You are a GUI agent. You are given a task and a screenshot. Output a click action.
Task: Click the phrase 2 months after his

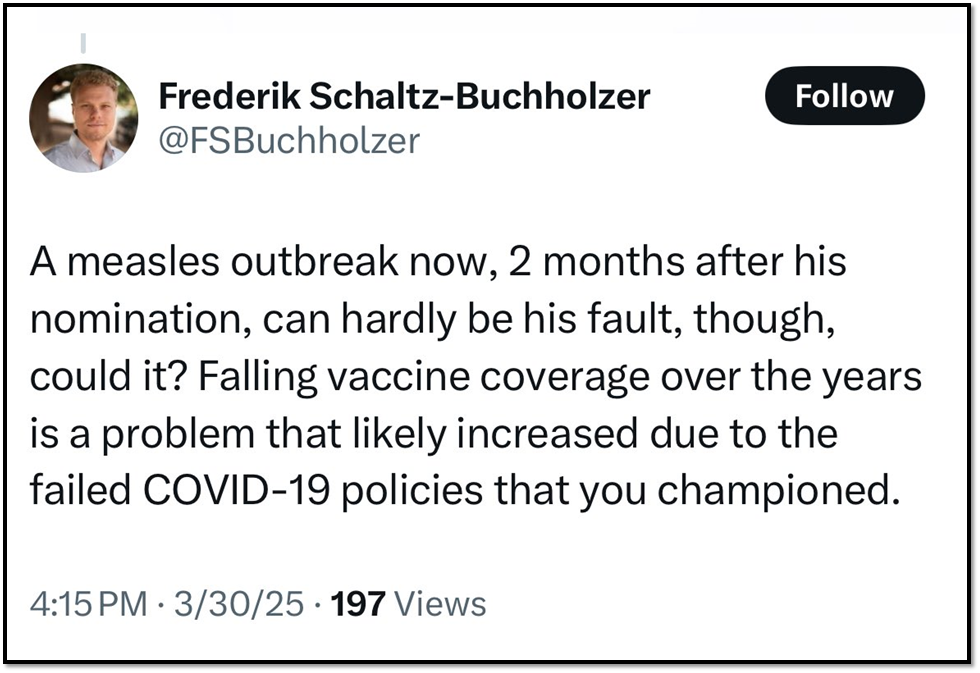coord(678,261)
